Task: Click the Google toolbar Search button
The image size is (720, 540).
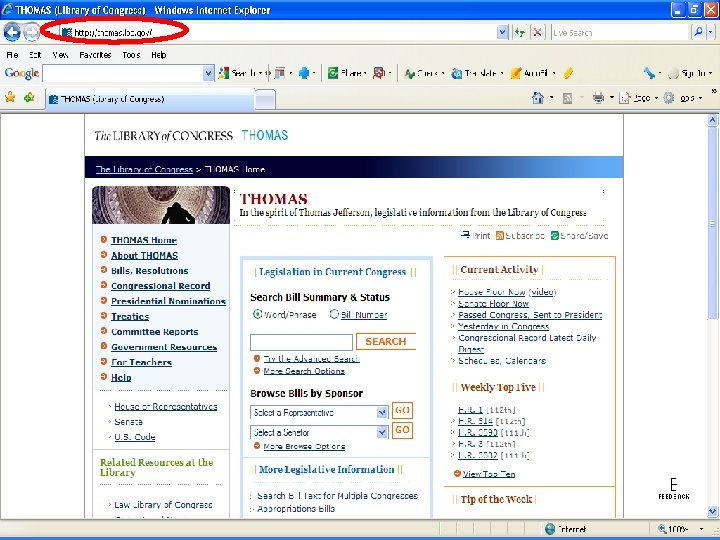Action: (237, 73)
